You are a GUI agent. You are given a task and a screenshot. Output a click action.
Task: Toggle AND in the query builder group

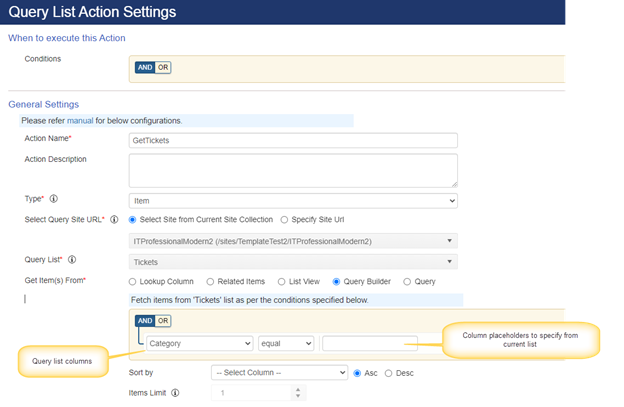pos(145,321)
